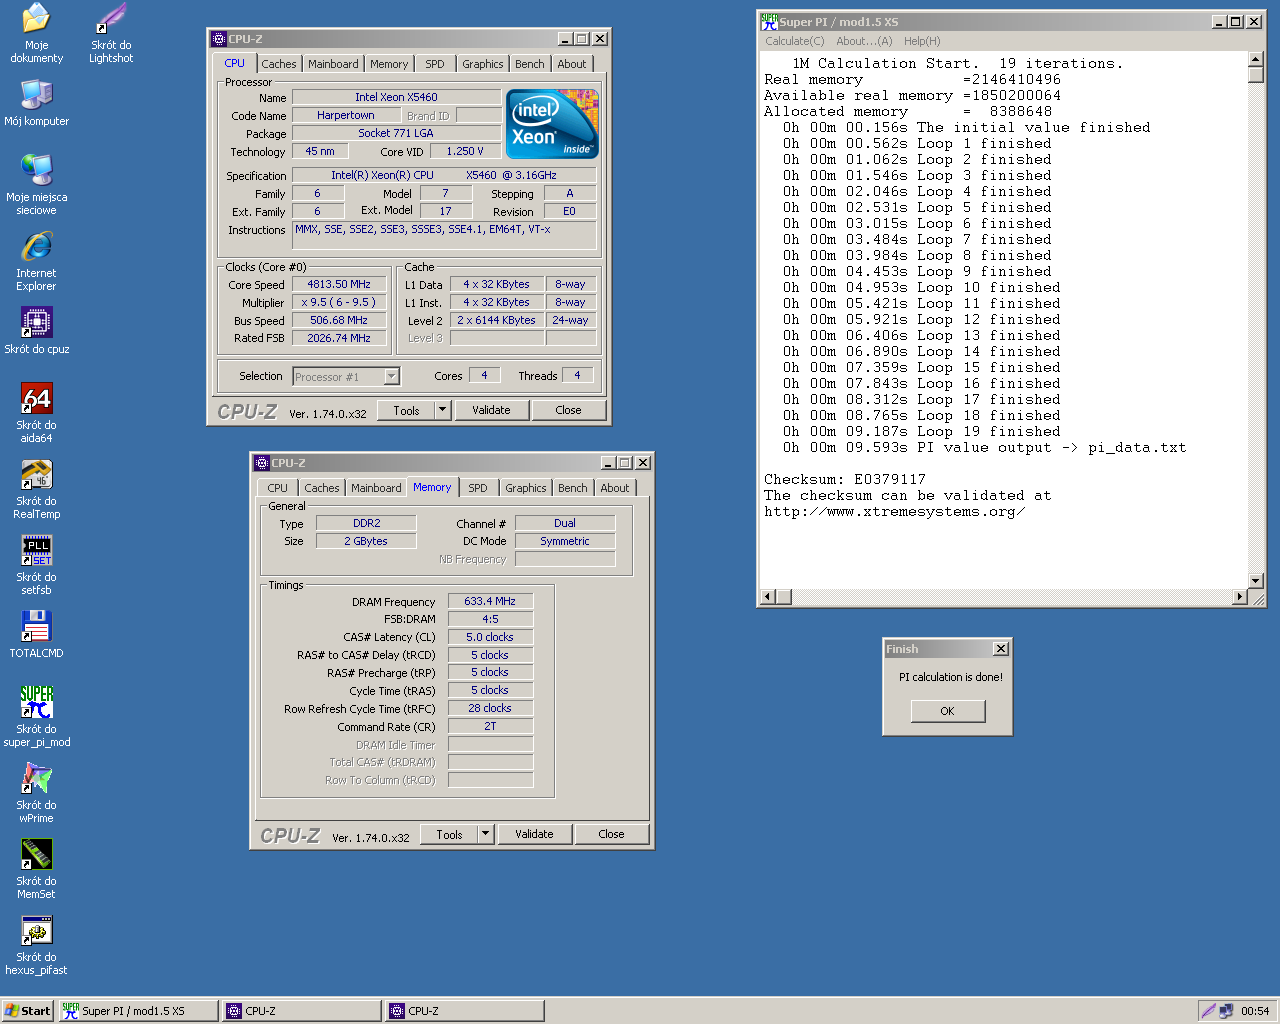
Task: Click Validate in lower CPU-Z window
Action: click(534, 834)
